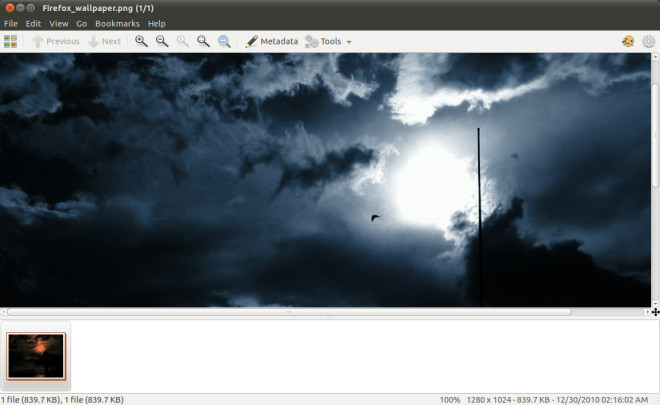Click the 100% zoom level in status bar
The width and height of the screenshot is (660, 405).
pos(450,400)
